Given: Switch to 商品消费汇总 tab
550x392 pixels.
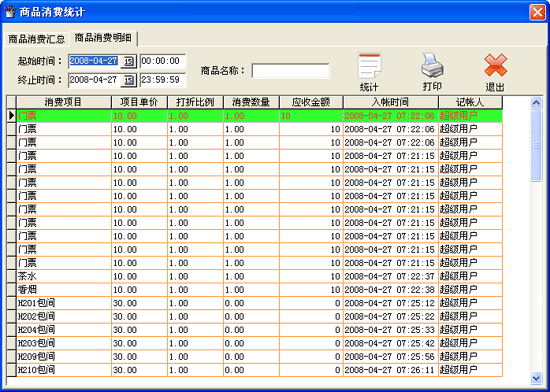Looking at the screenshot, I should 36,39.
